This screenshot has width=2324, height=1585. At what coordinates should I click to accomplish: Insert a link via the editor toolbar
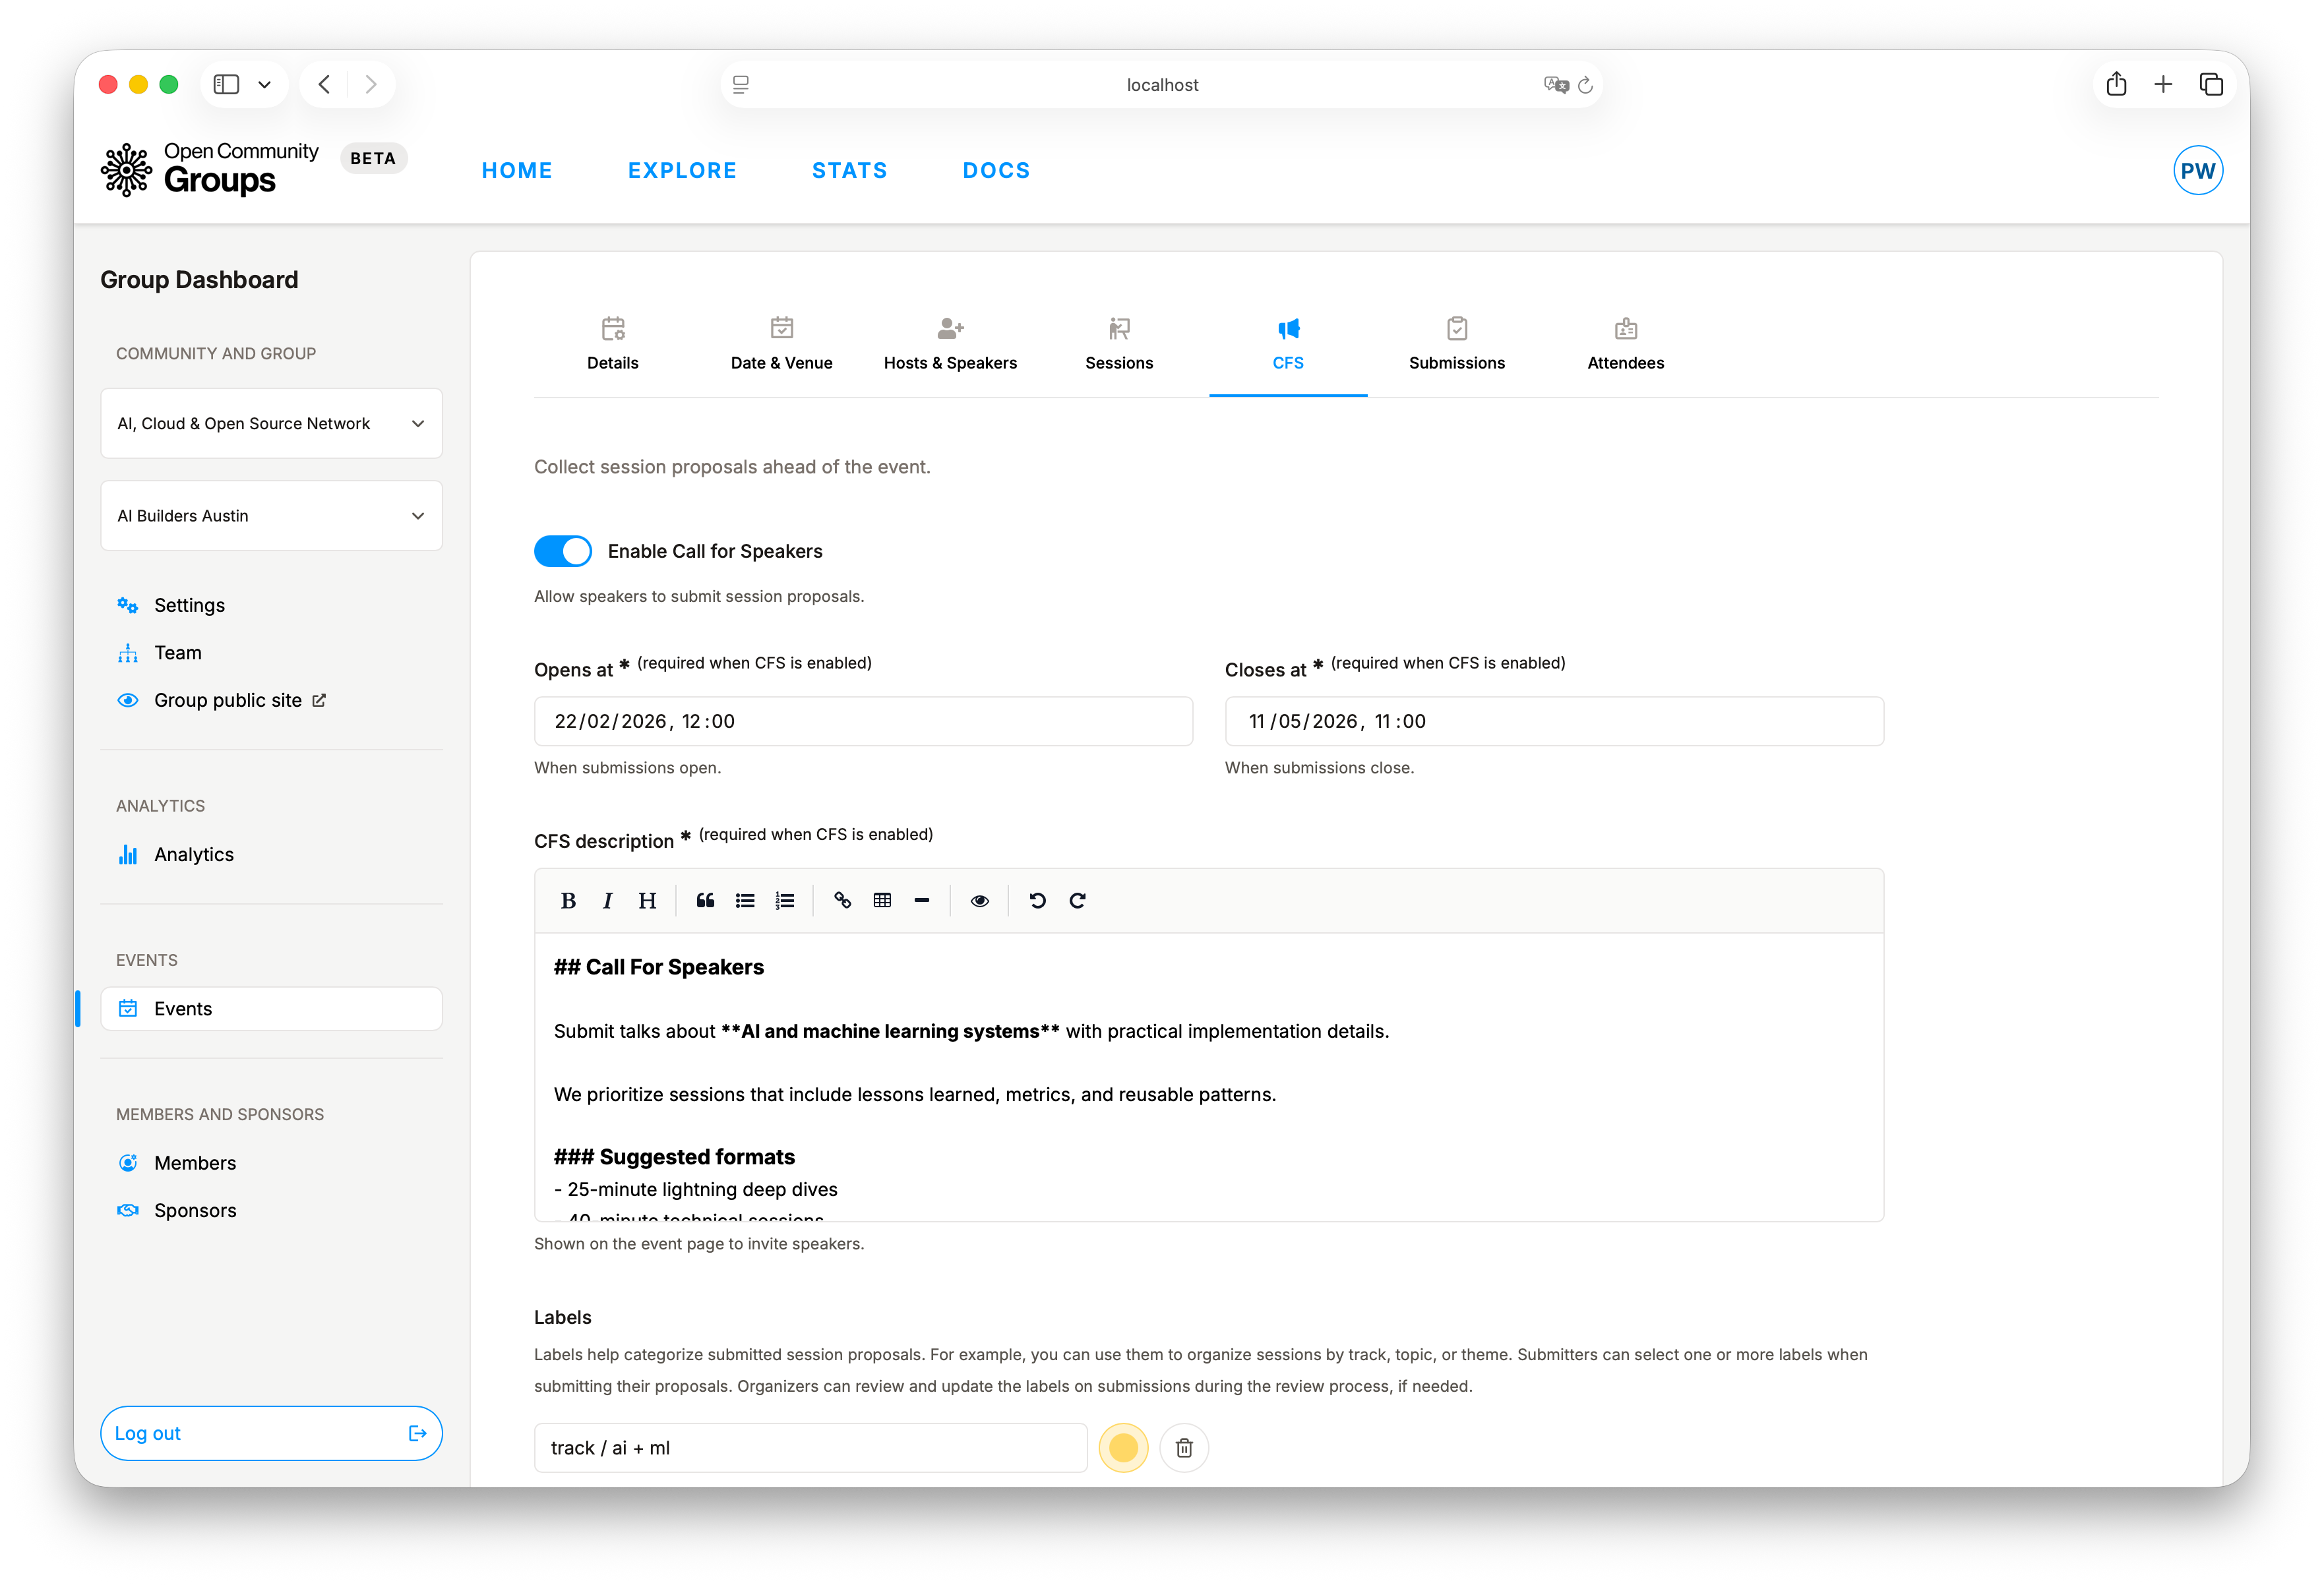842,901
